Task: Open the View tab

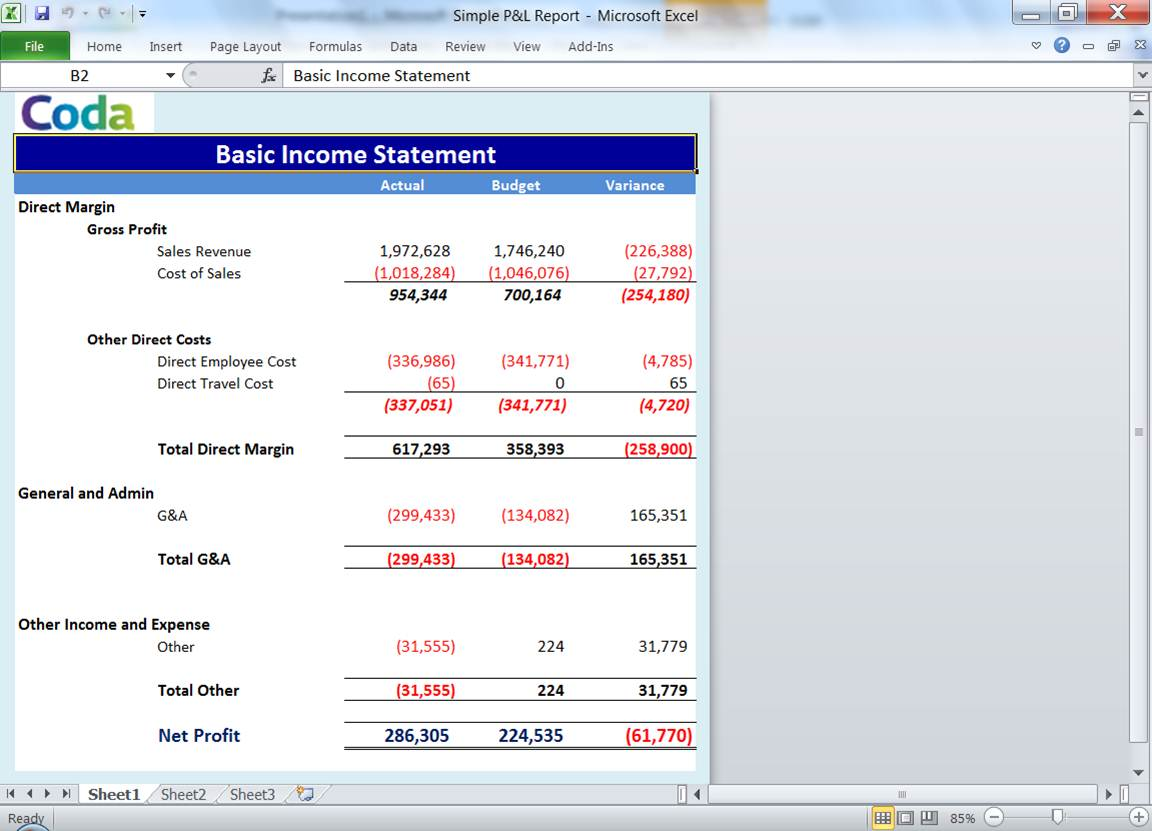Action: 527,46
